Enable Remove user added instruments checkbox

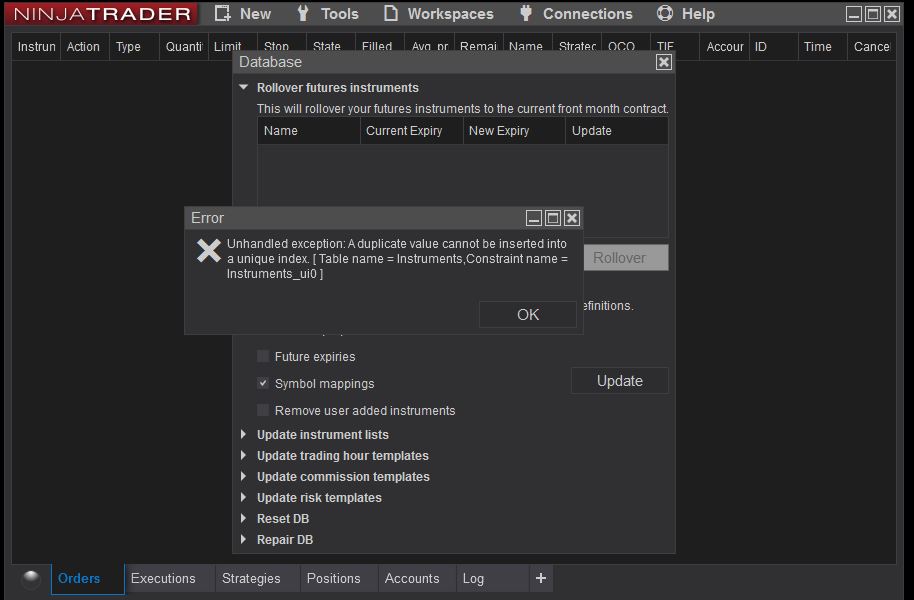pos(263,410)
